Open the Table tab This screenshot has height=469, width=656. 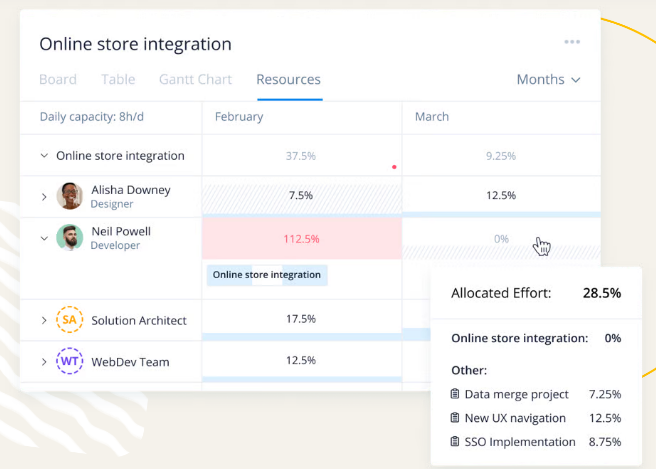pos(118,80)
